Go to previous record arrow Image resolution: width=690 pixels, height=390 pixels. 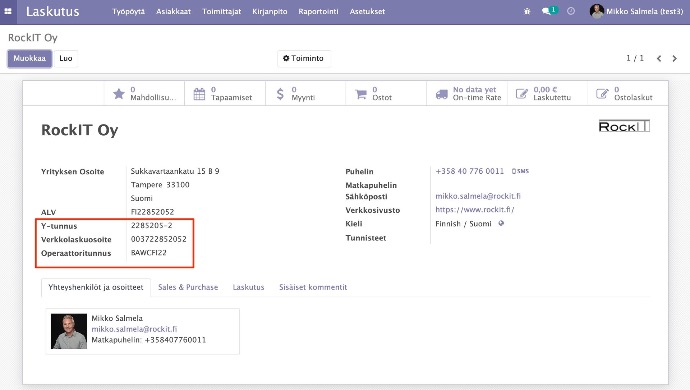click(659, 59)
